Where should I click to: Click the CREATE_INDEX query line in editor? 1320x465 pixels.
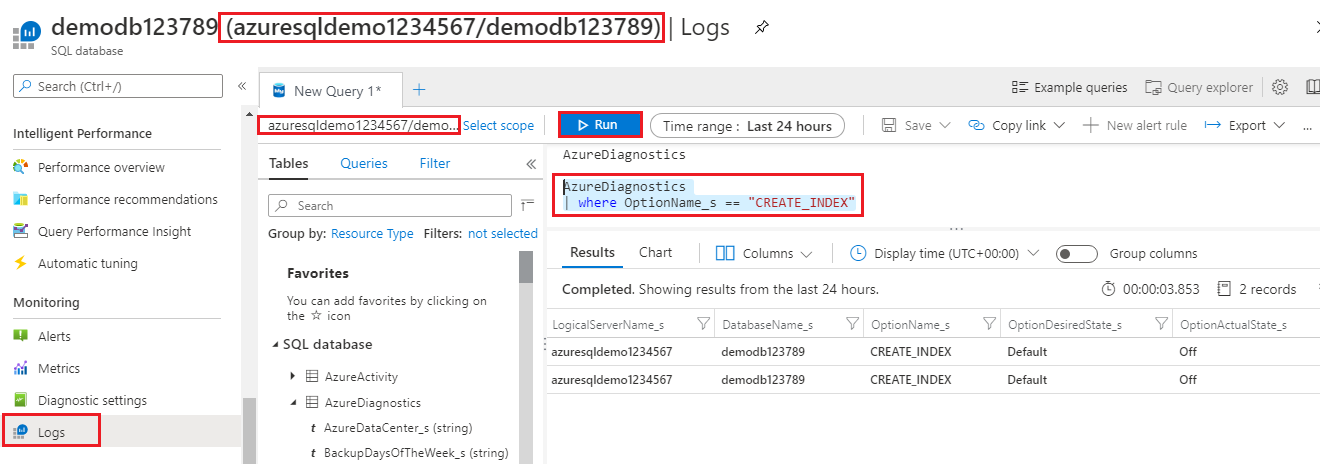[x=710, y=203]
